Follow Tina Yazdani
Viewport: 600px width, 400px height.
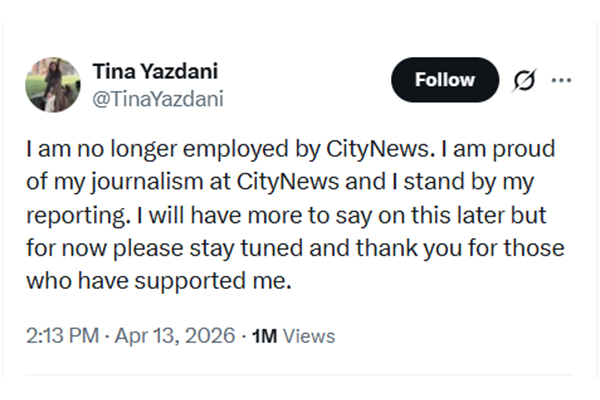click(x=444, y=80)
